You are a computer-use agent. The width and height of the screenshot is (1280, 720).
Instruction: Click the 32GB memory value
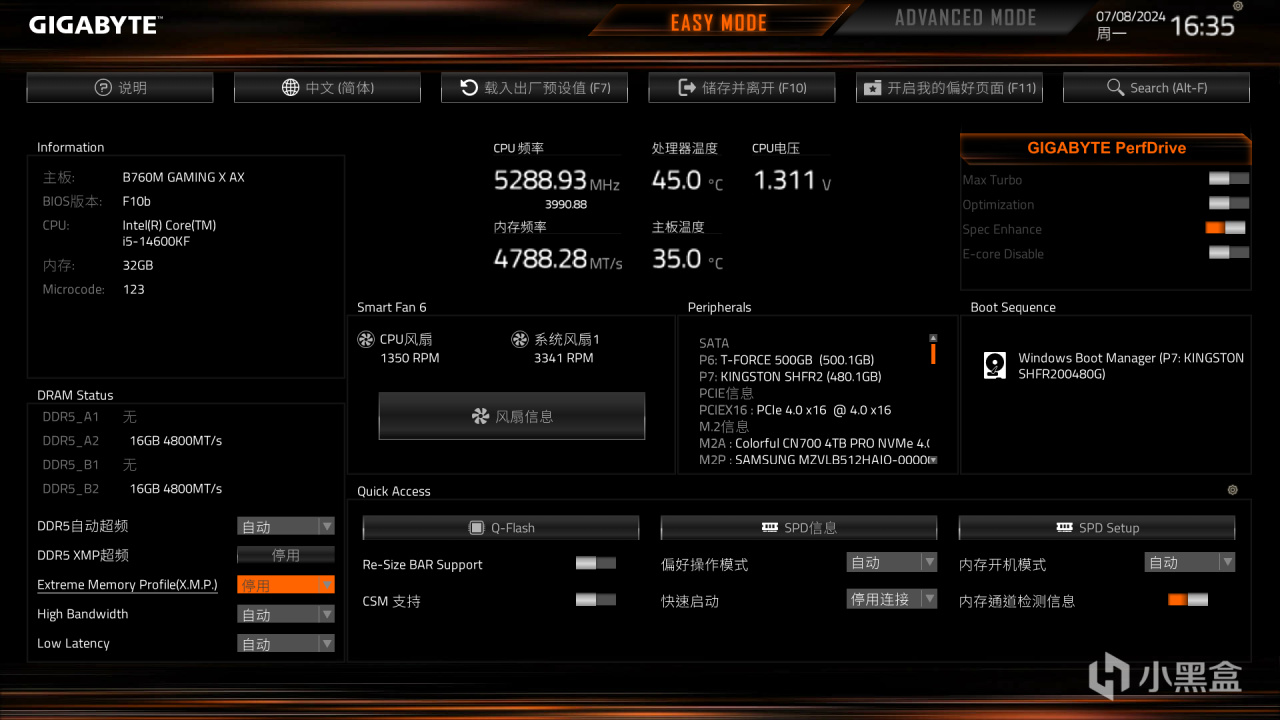[x=138, y=265]
